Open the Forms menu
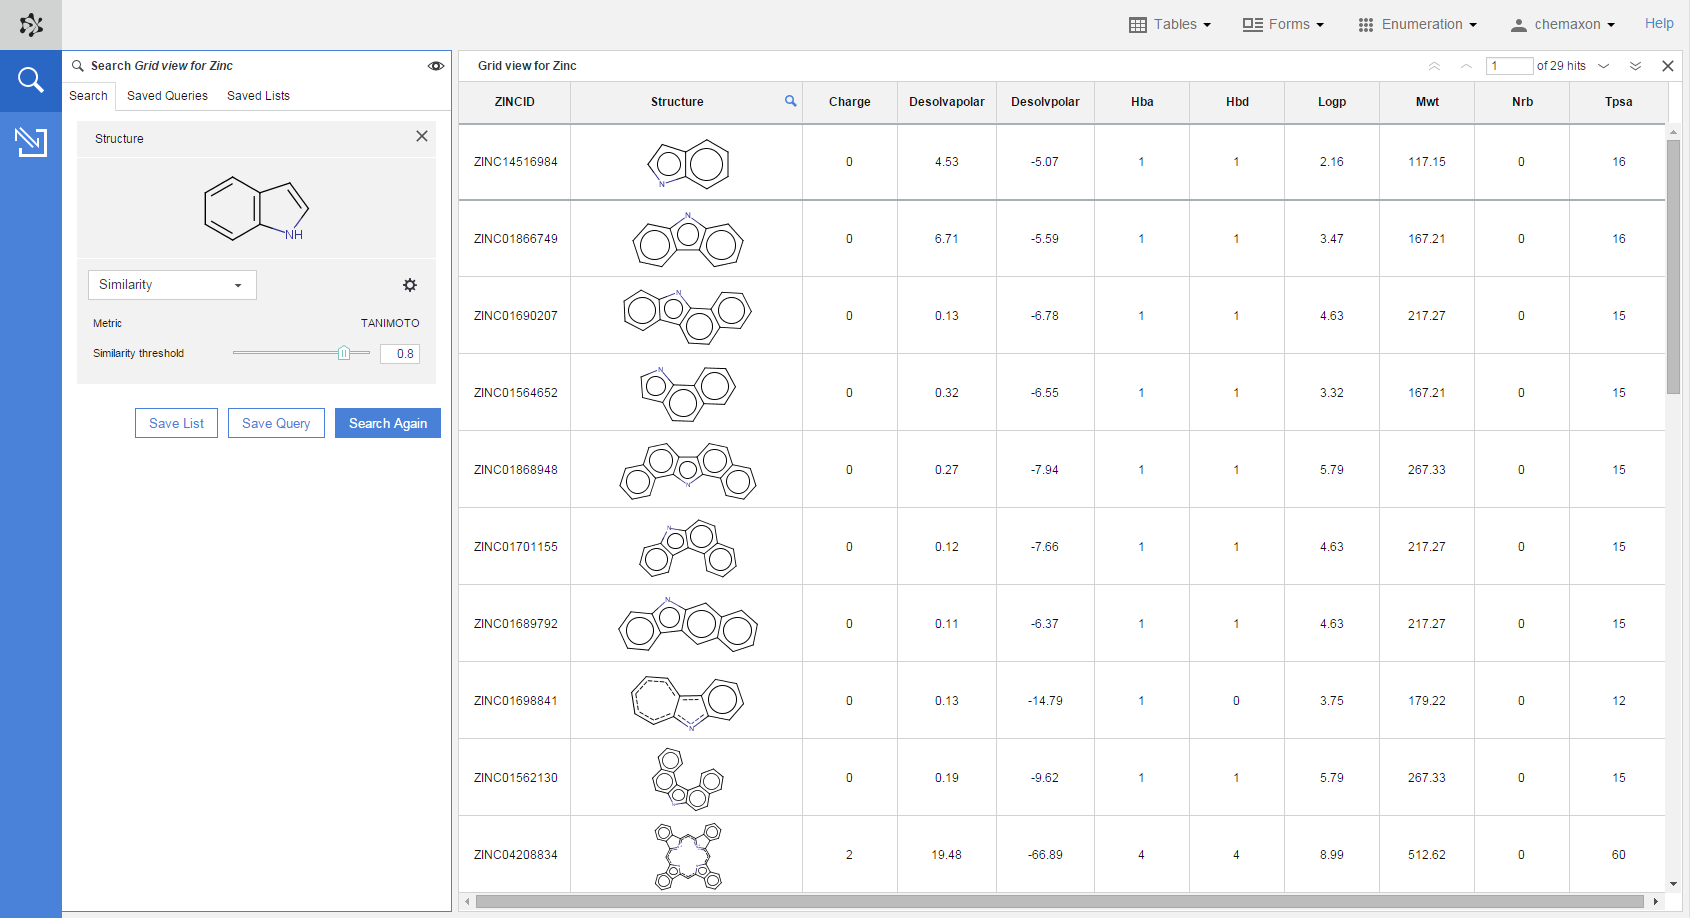The height and width of the screenshot is (918, 1690). 1283,24
